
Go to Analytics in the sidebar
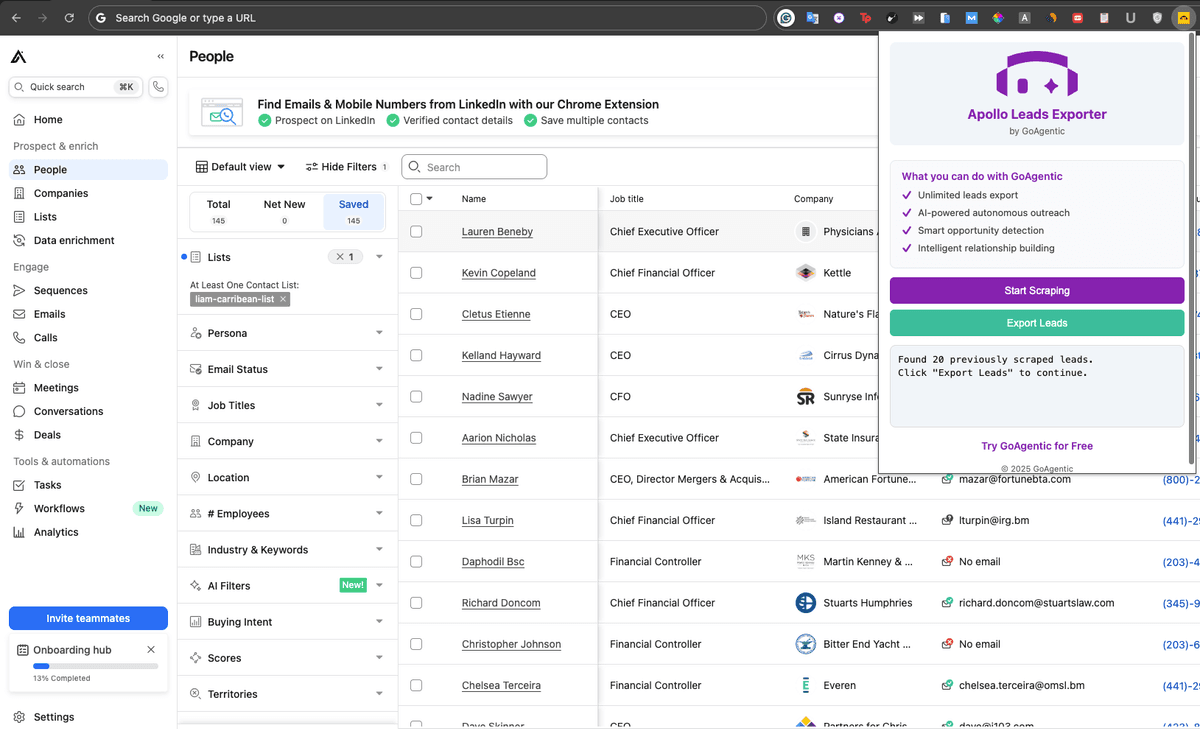tap(56, 532)
